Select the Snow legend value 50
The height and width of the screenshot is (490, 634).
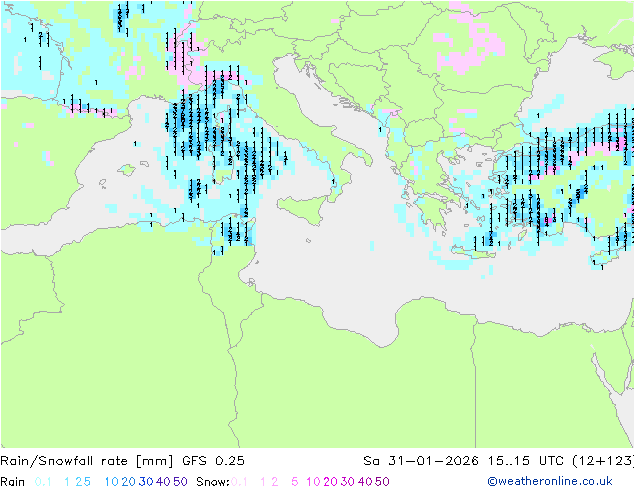(382, 482)
